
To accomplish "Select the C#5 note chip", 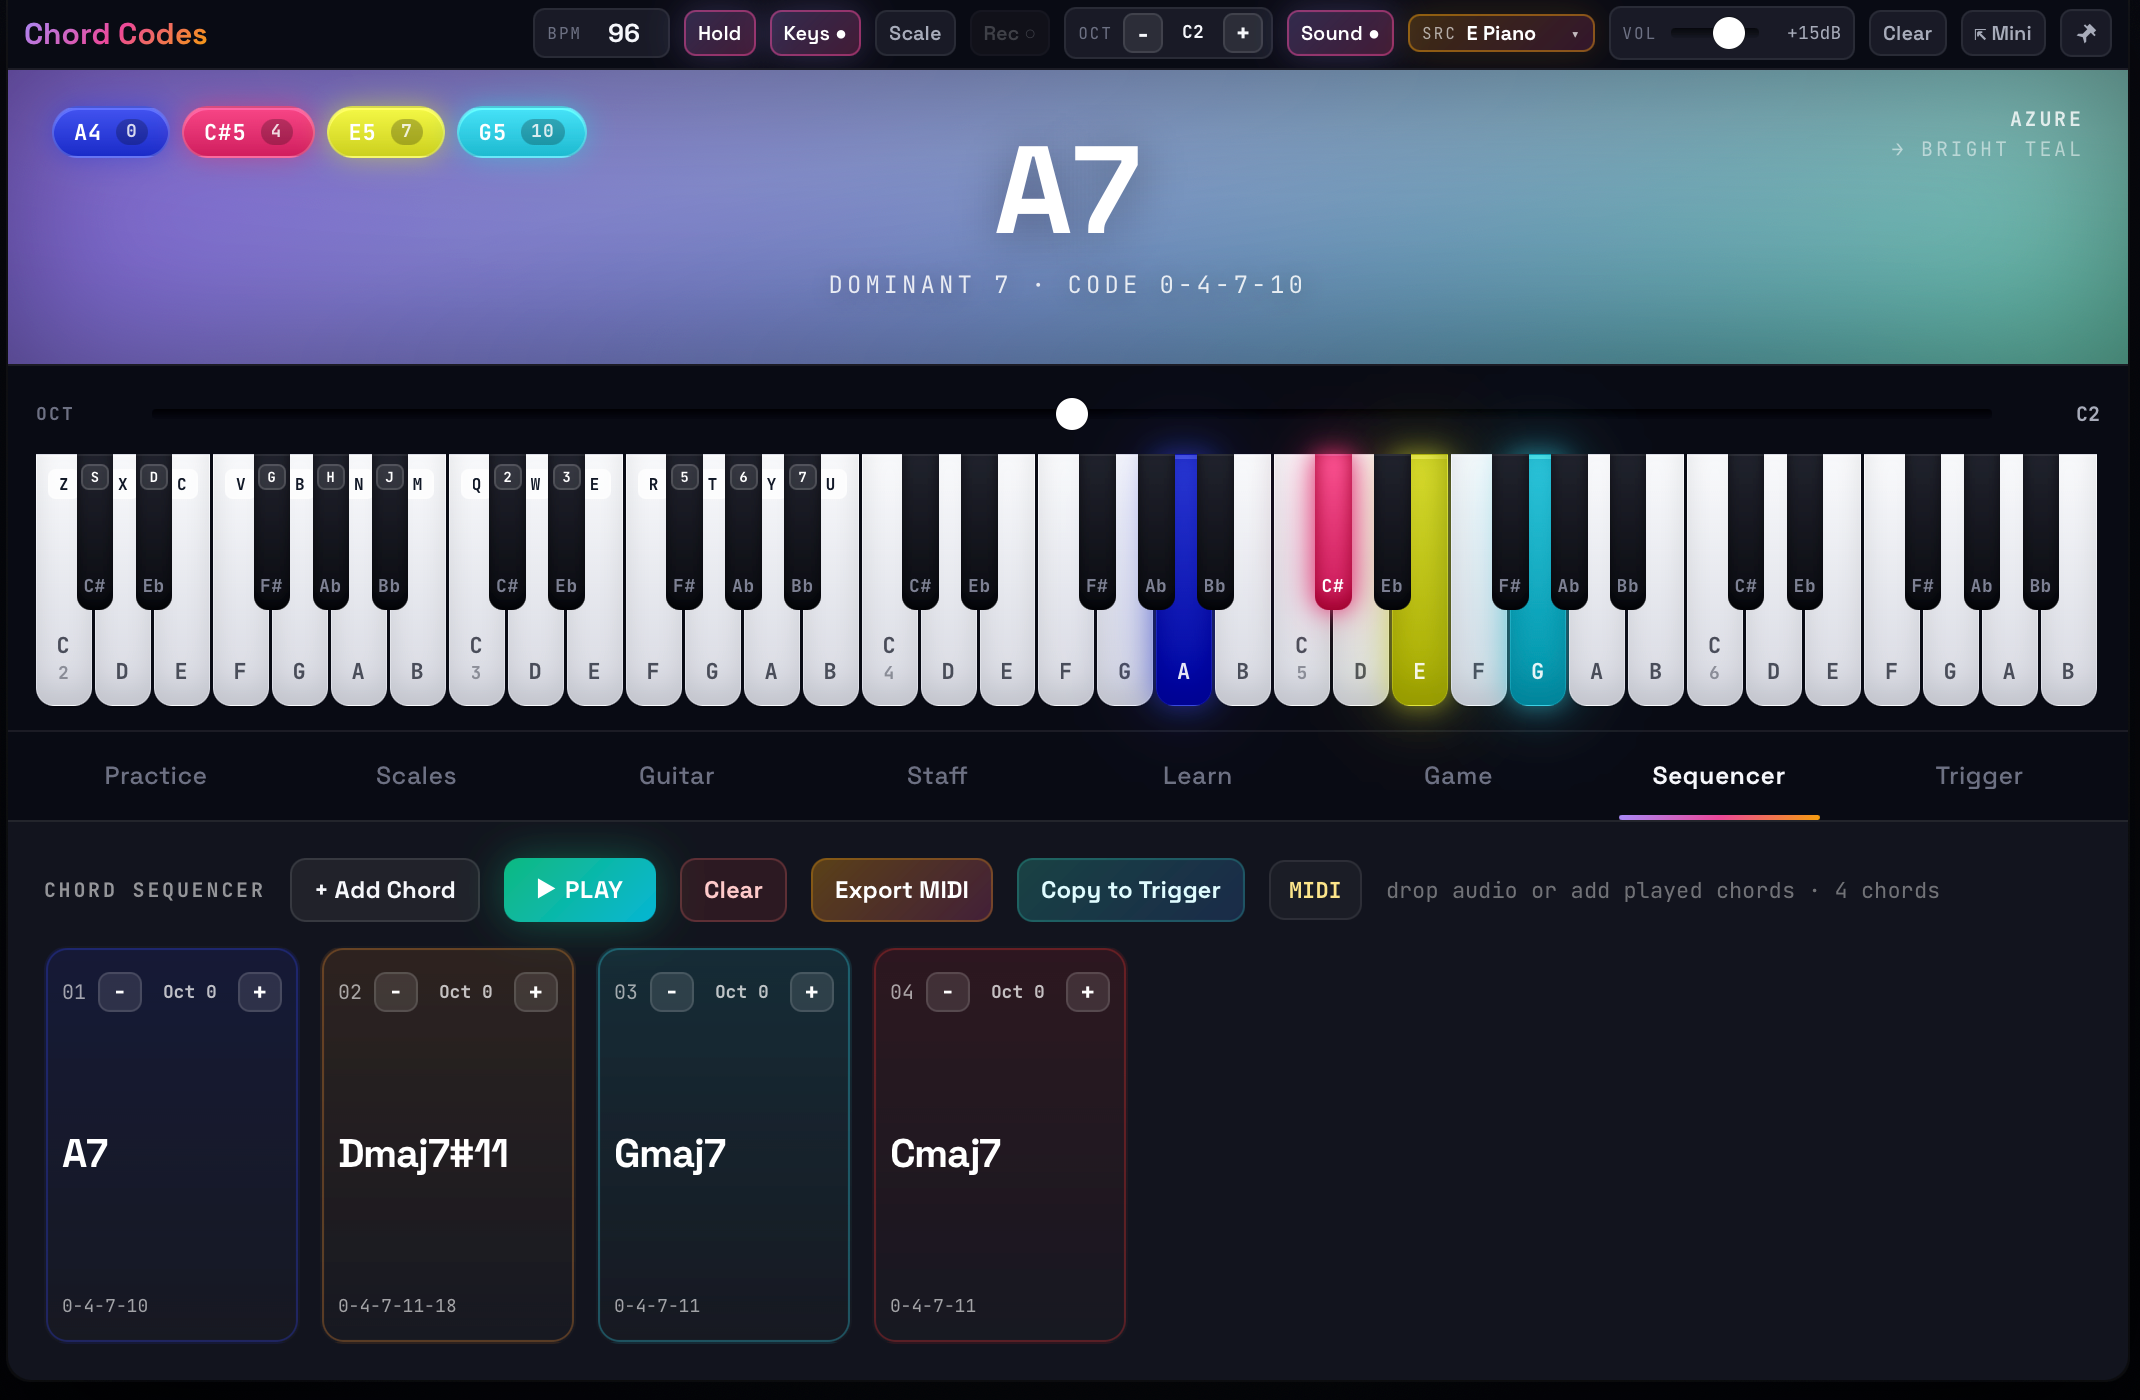I will pyautogui.click(x=248, y=132).
